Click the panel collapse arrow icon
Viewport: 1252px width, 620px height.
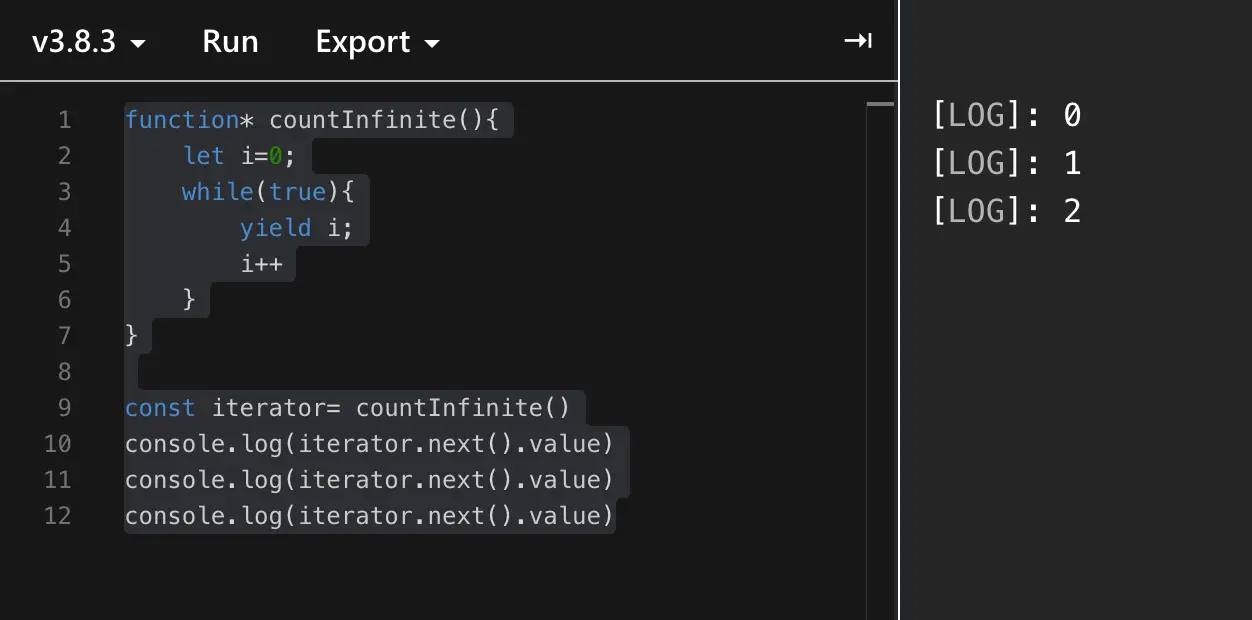[x=858, y=41]
